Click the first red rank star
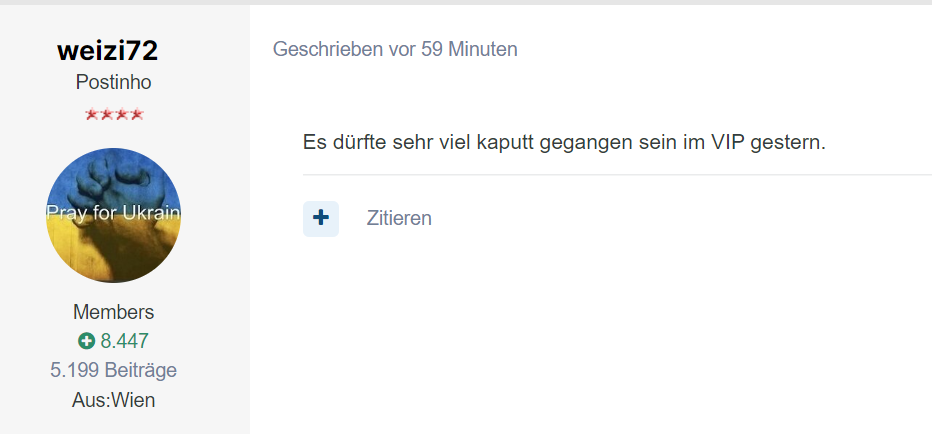Screen dimensions: 932x434 click(x=92, y=114)
